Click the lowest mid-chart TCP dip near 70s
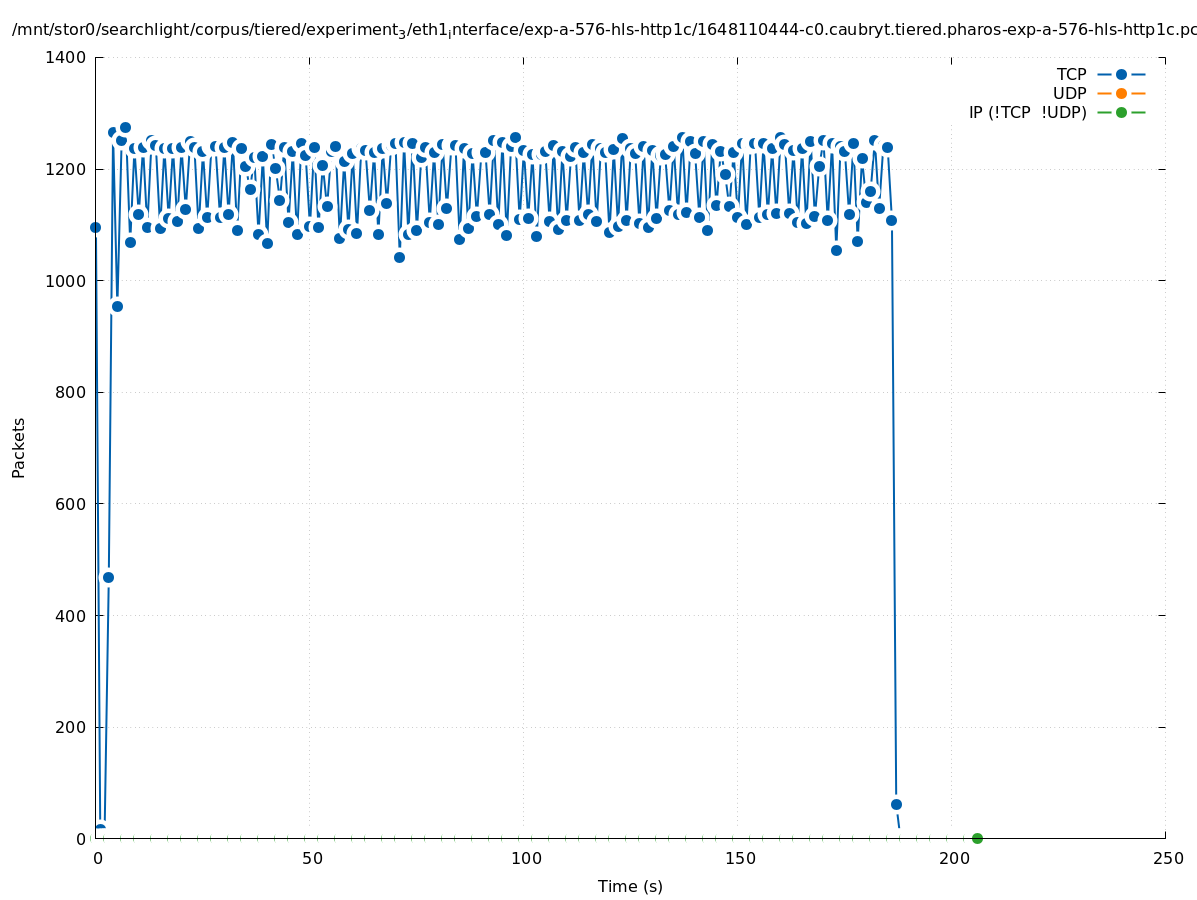Screen dimensions: 1197x900 coord(399,257)
